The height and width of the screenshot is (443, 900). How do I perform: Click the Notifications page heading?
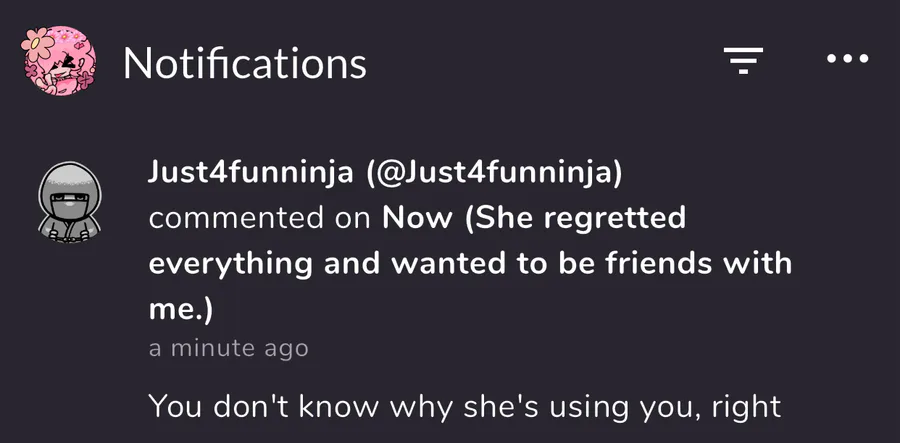tap(245, 63)
